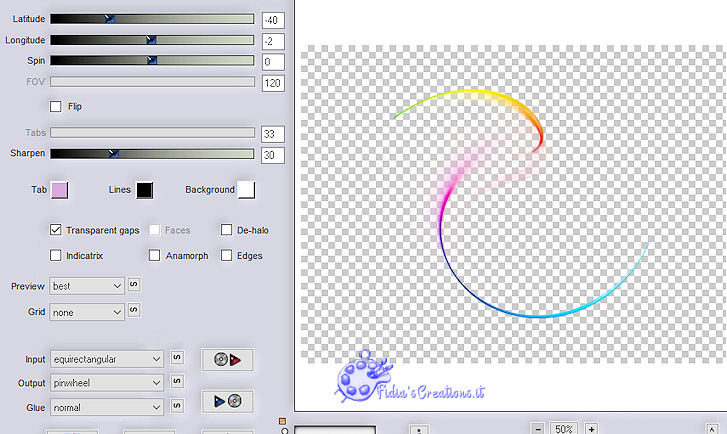Enable the Flip checkbox
The width and height of the screenshot is (727, 434).
point(56,106)
